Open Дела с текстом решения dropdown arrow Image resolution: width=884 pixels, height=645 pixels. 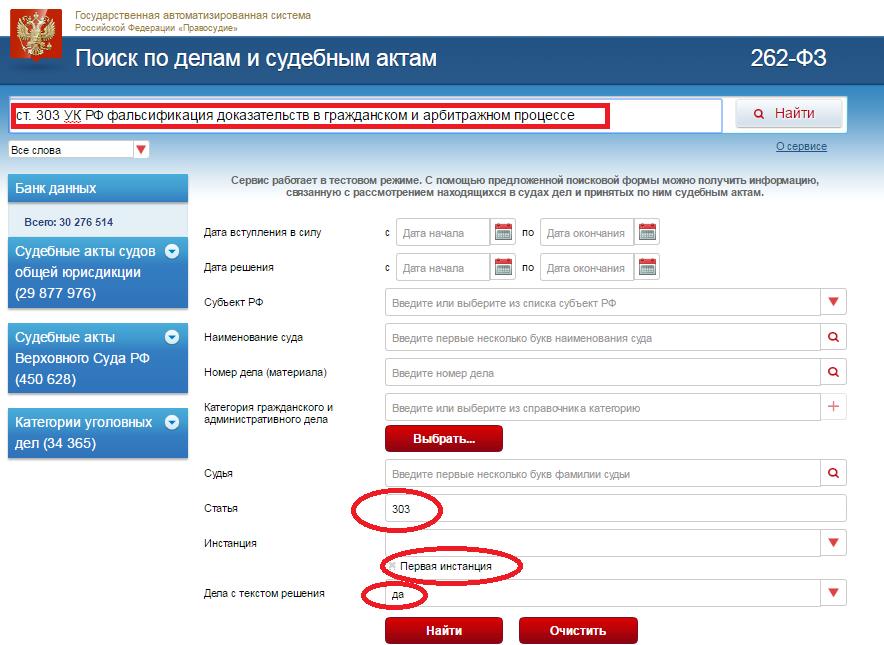point(833,593)
